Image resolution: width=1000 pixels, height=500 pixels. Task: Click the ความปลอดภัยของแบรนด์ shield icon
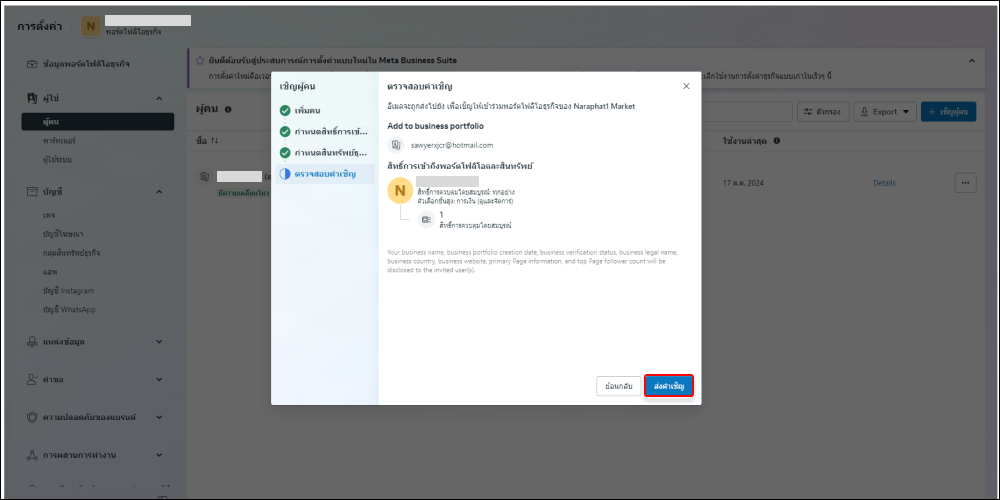click(31, 417)
